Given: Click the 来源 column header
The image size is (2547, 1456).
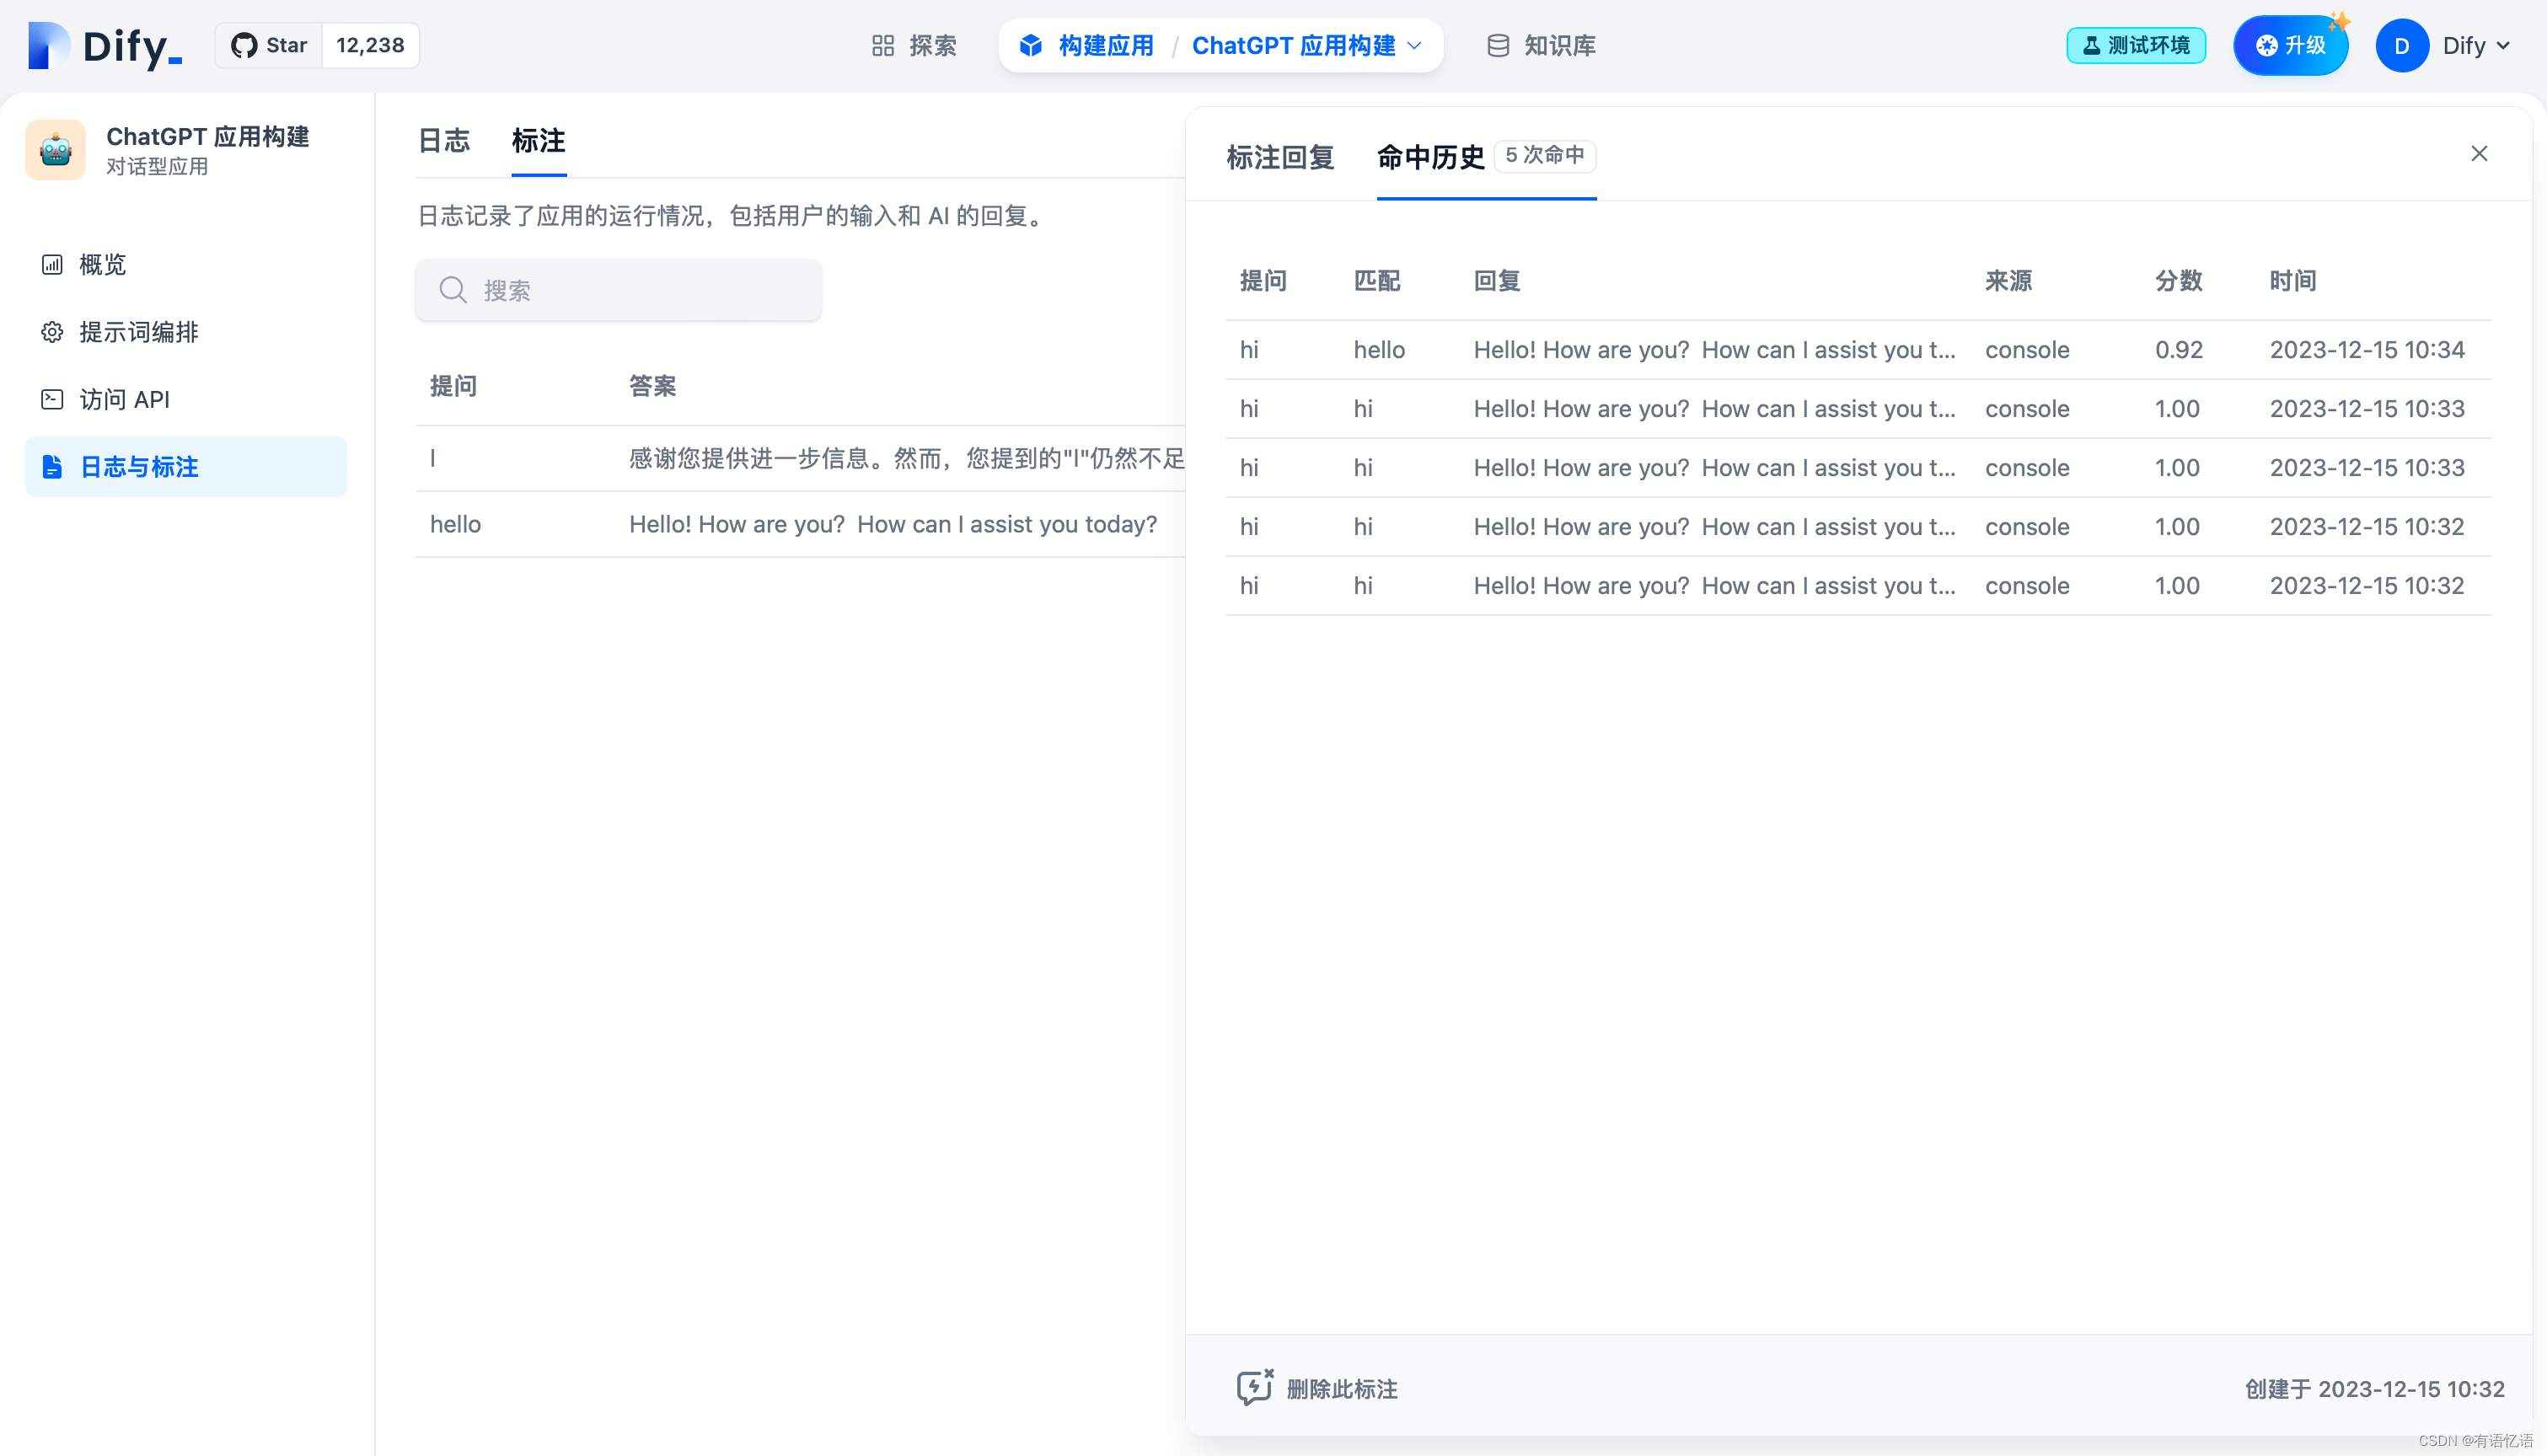Looking at the screenshot, I should pyautogui.click(x=2008, y=281).
